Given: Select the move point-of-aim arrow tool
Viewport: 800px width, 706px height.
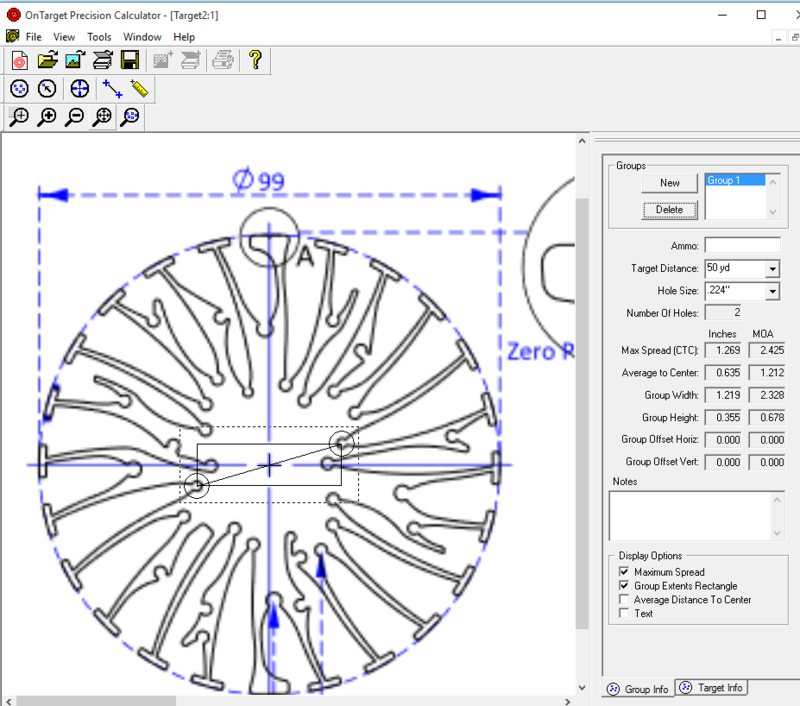Looking at the screenshot, I should click(x=47, y=89).
